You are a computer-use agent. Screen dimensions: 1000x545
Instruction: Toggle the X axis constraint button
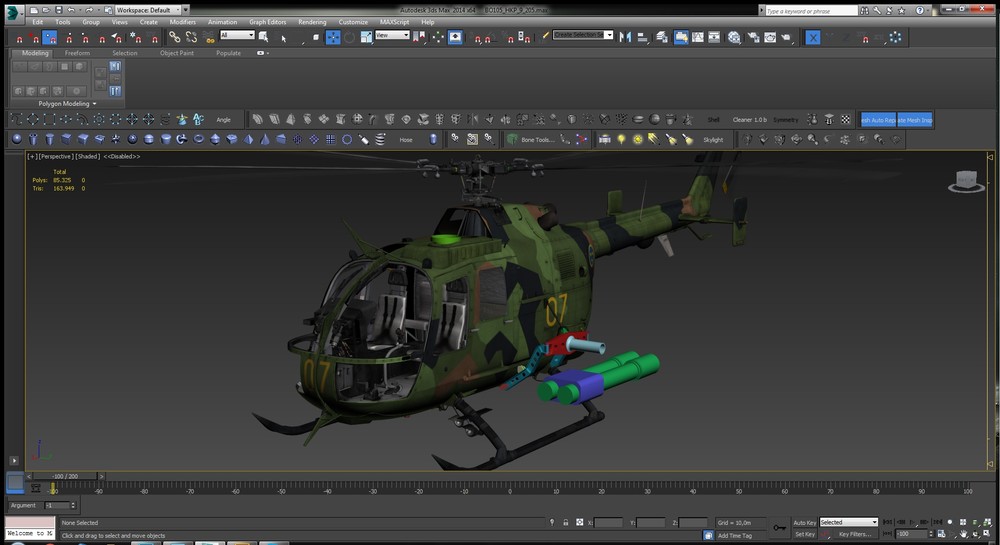coord(813,38)
